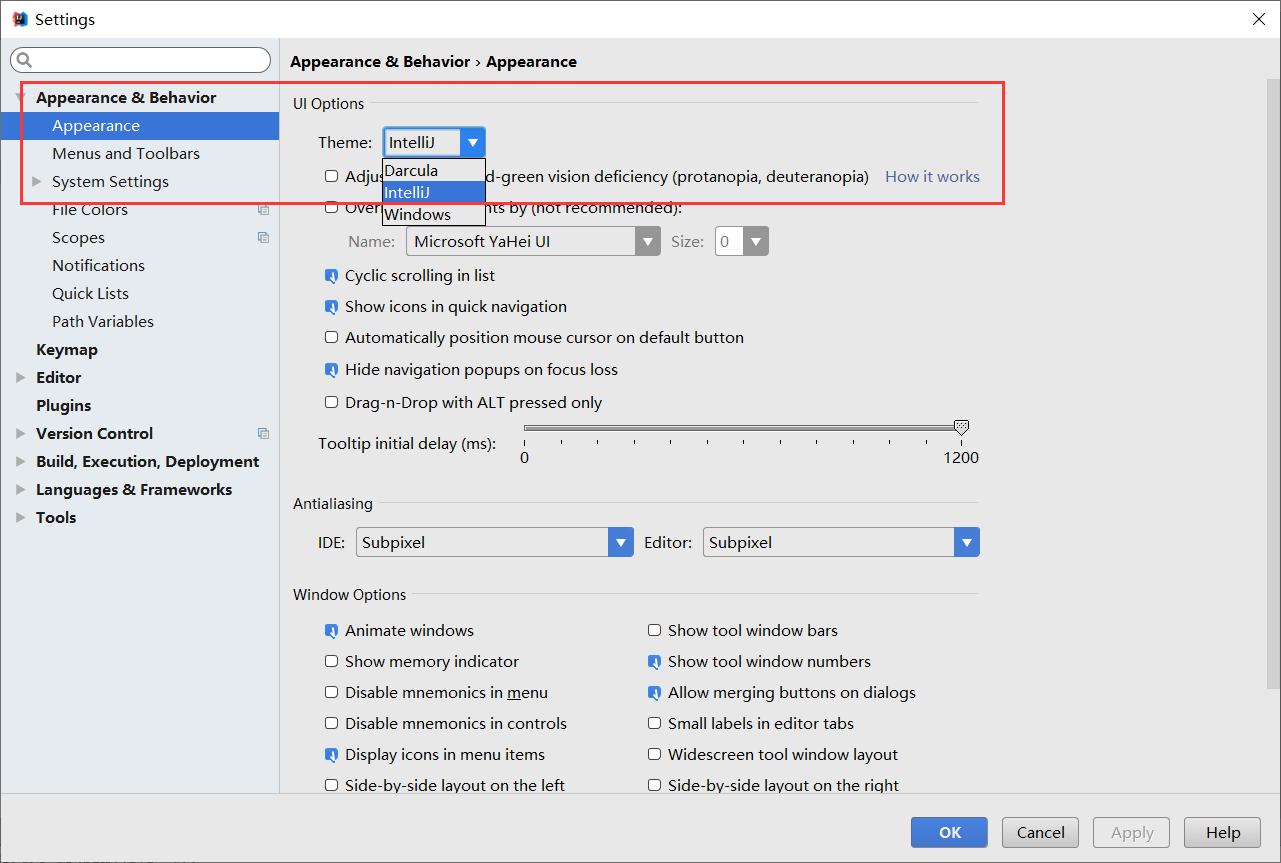Toggle Drag-n-Drop with ALT pressed only

click(x=332, y=403)
